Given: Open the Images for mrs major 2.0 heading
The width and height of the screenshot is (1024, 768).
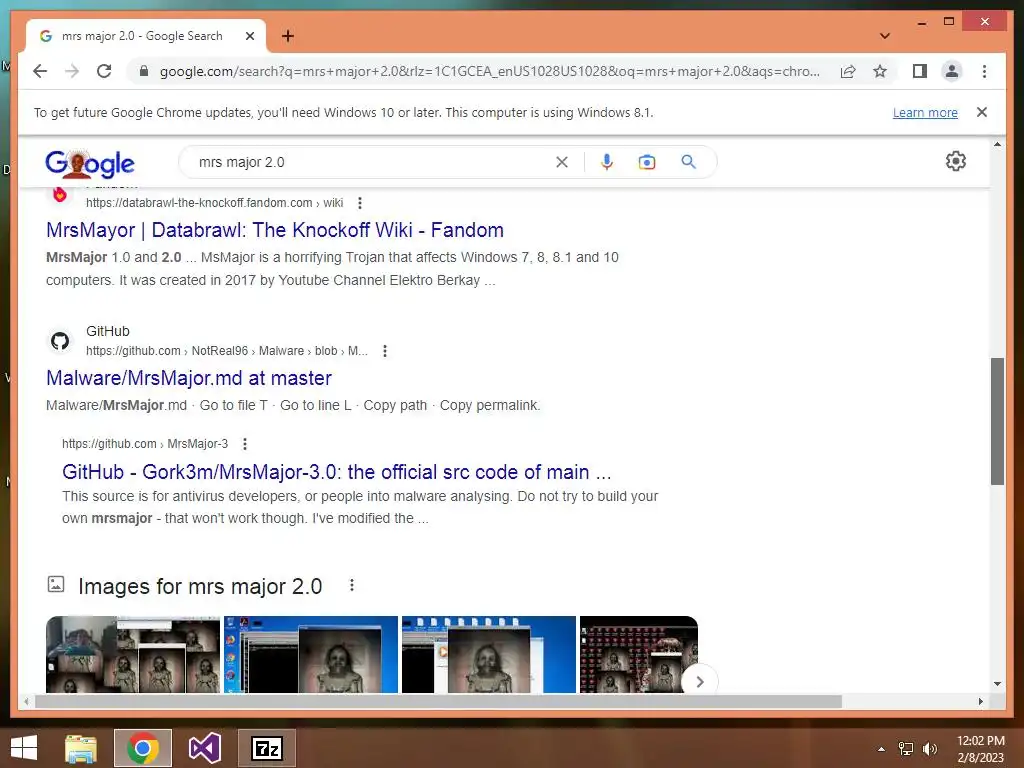Looking at the screenshot, I should click(200, 586).
